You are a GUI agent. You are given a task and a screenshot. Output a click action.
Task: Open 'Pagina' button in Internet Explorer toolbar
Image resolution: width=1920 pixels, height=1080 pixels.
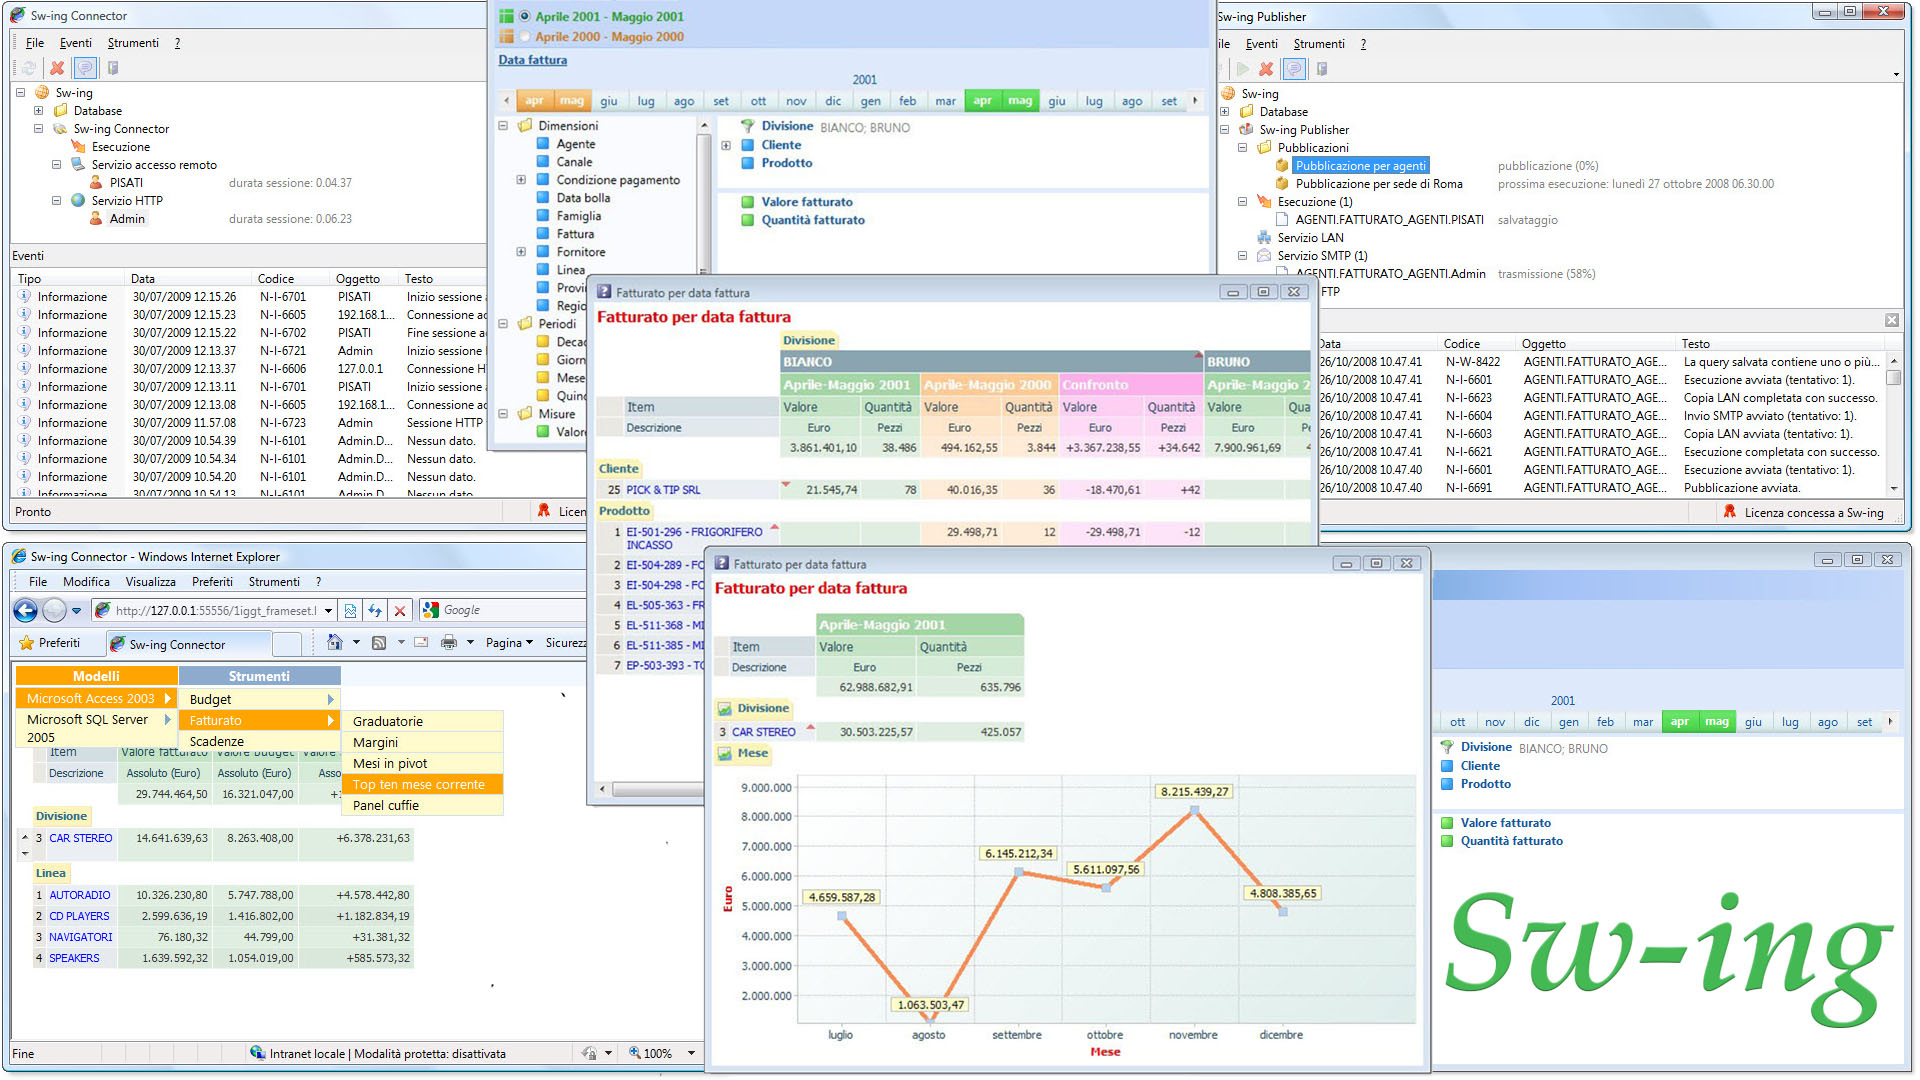509,643
